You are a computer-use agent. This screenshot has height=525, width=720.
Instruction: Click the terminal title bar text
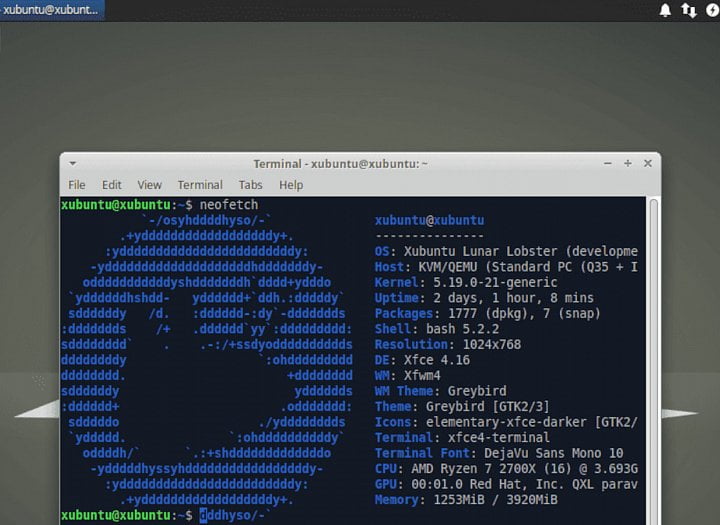[x=340, y=164]
